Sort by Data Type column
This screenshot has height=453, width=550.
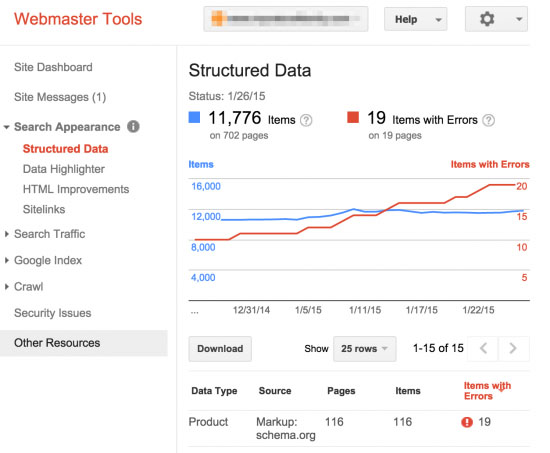[x=214, y=391]
